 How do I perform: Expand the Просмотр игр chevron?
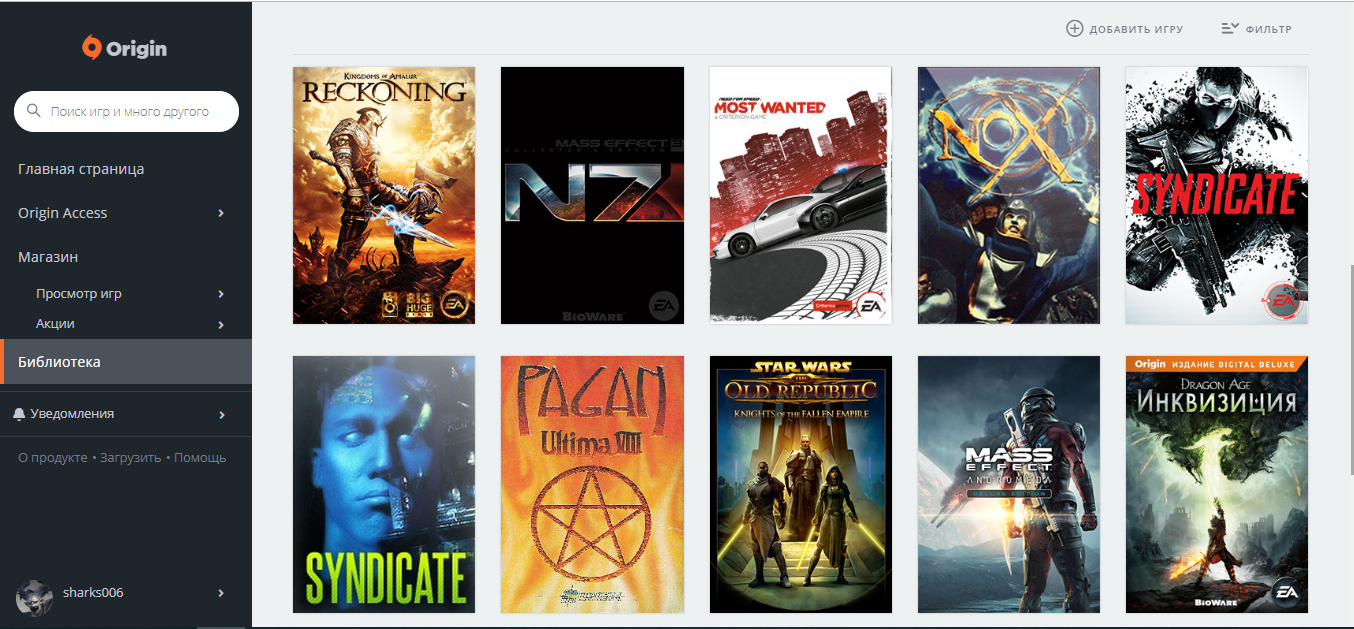(221, 294)
